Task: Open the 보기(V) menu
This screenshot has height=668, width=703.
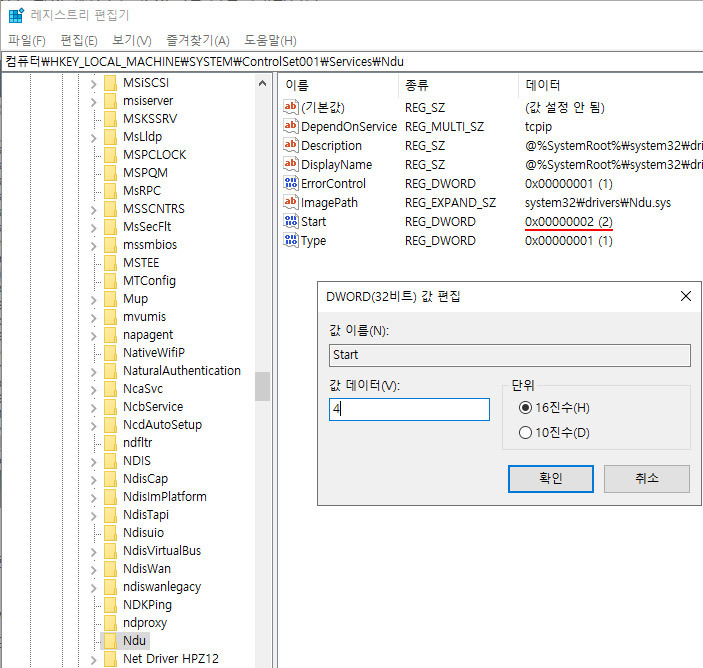Action: pyautogui.click(x=132, y=40)
